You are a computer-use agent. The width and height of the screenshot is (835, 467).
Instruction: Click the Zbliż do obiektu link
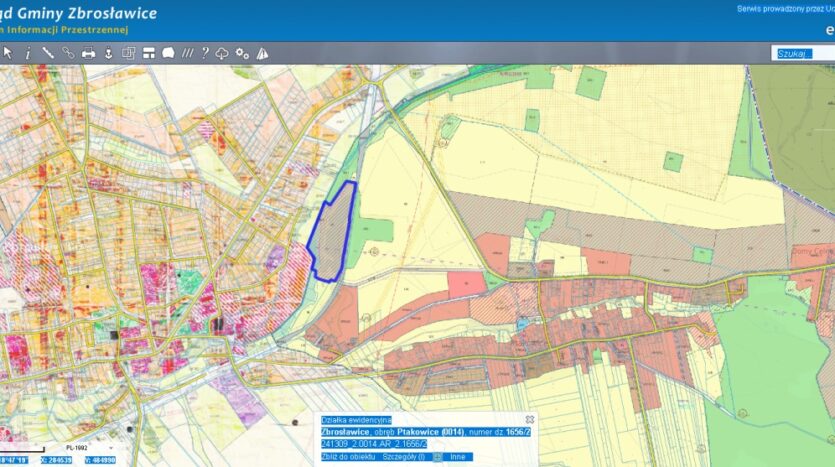coord(348,456)
